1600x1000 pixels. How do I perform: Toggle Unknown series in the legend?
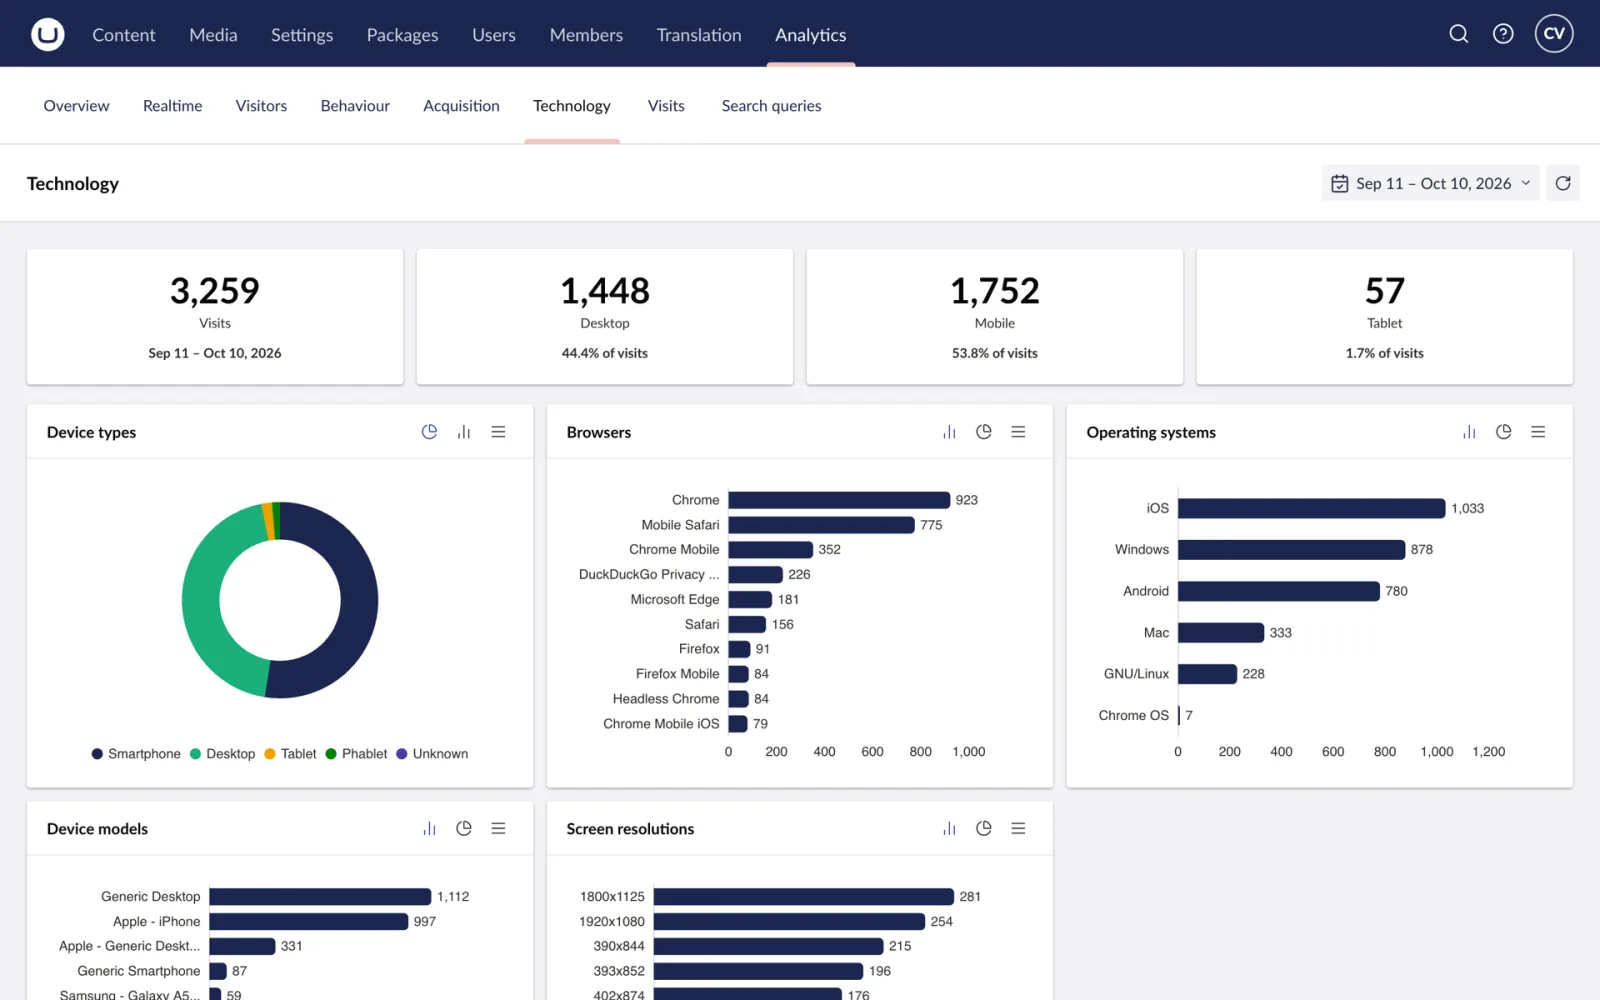432,754
